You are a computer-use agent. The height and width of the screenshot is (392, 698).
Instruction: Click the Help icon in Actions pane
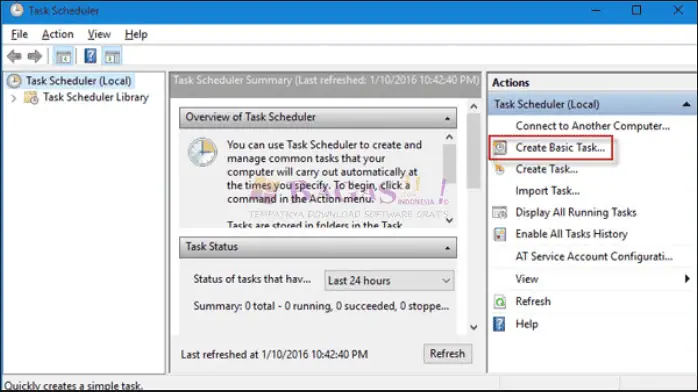[x=499, y=324]
